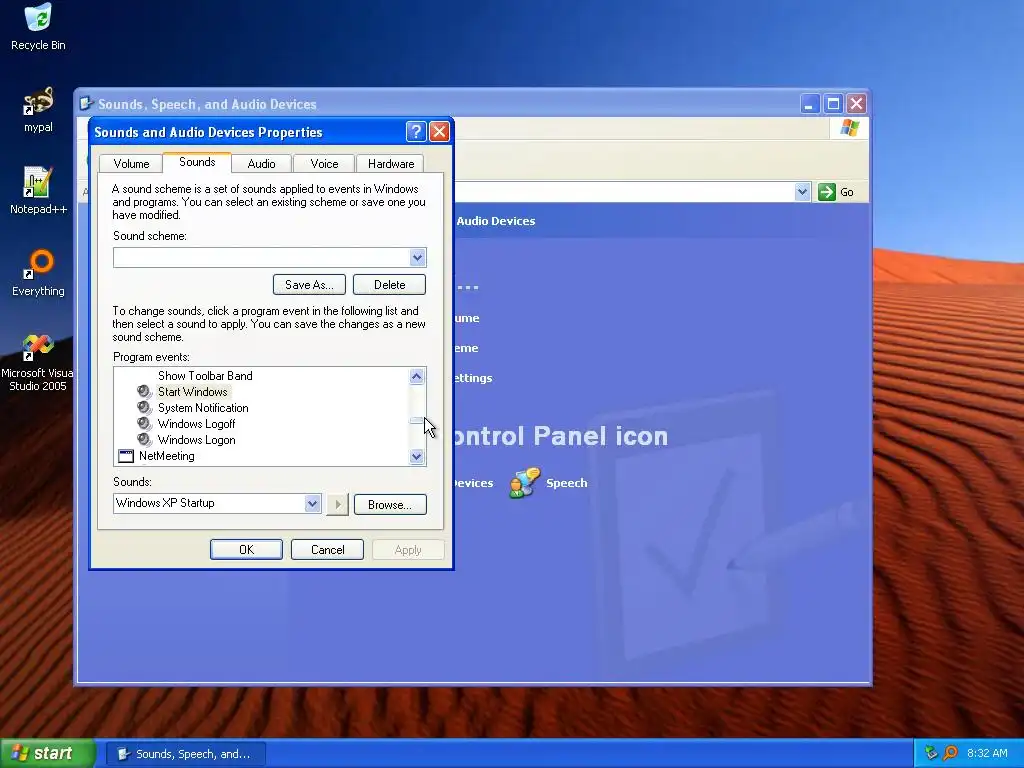Click the program events scrollbar thumb
1024x768 pixels.
(x=417, y=420)
